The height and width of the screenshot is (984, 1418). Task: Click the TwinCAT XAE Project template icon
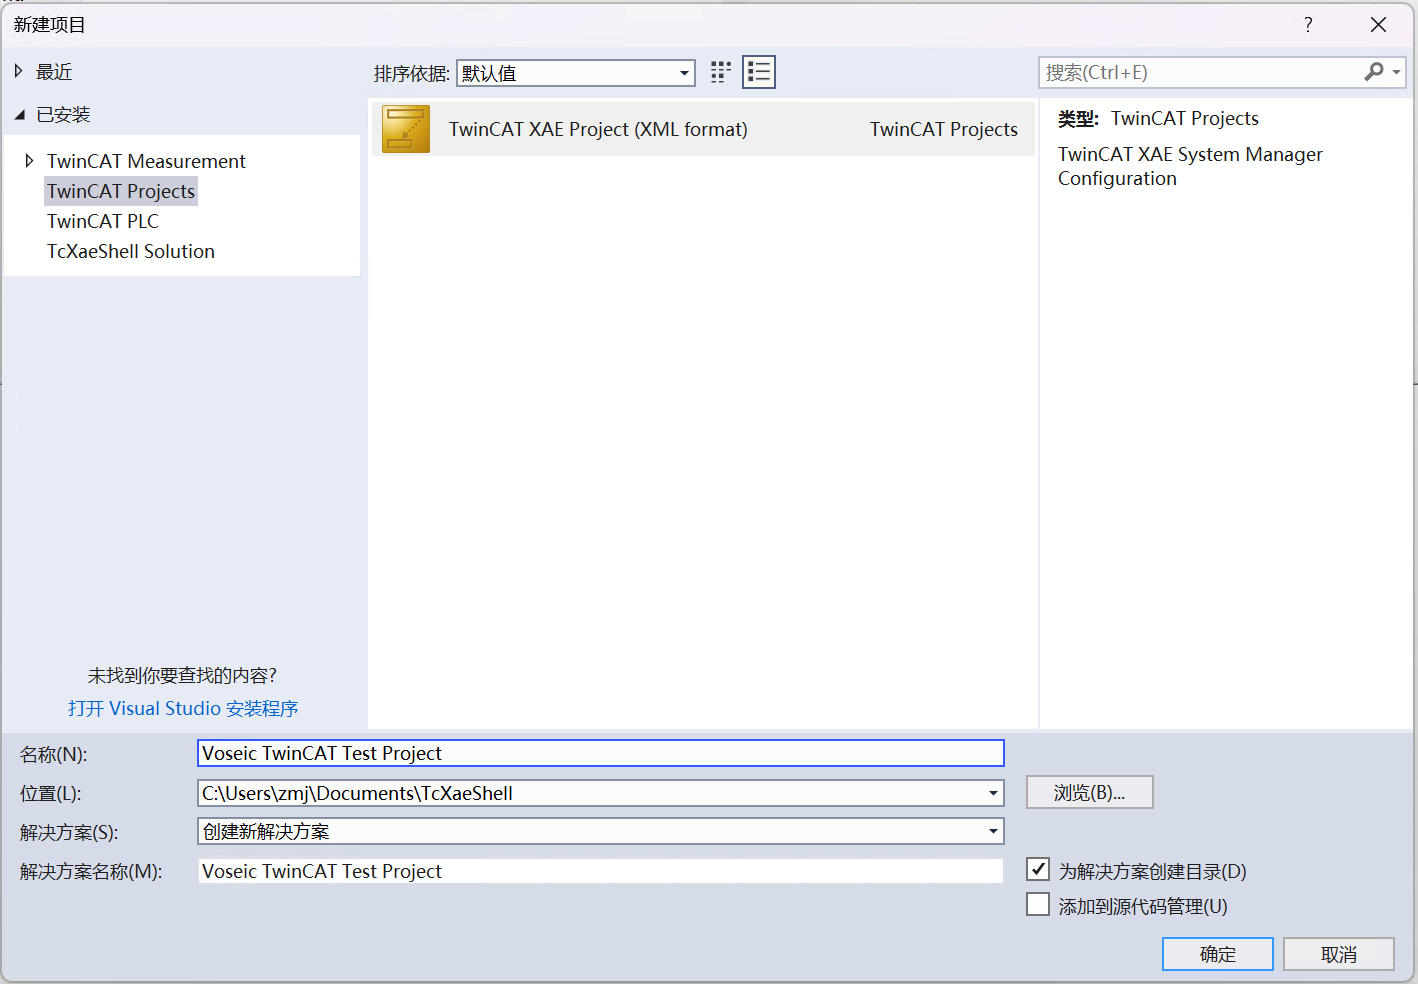[x=406, y=129]
